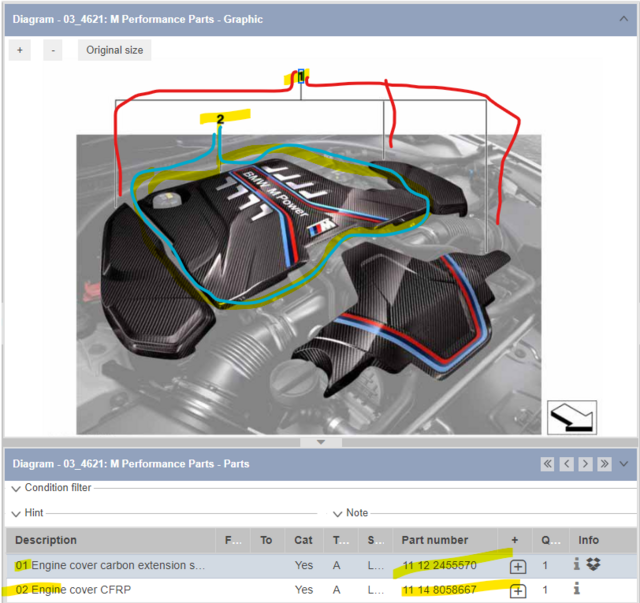Open info icon for carbon extension row
The width and height of the screenshot is (640, 603).
[x=577, y=565]
